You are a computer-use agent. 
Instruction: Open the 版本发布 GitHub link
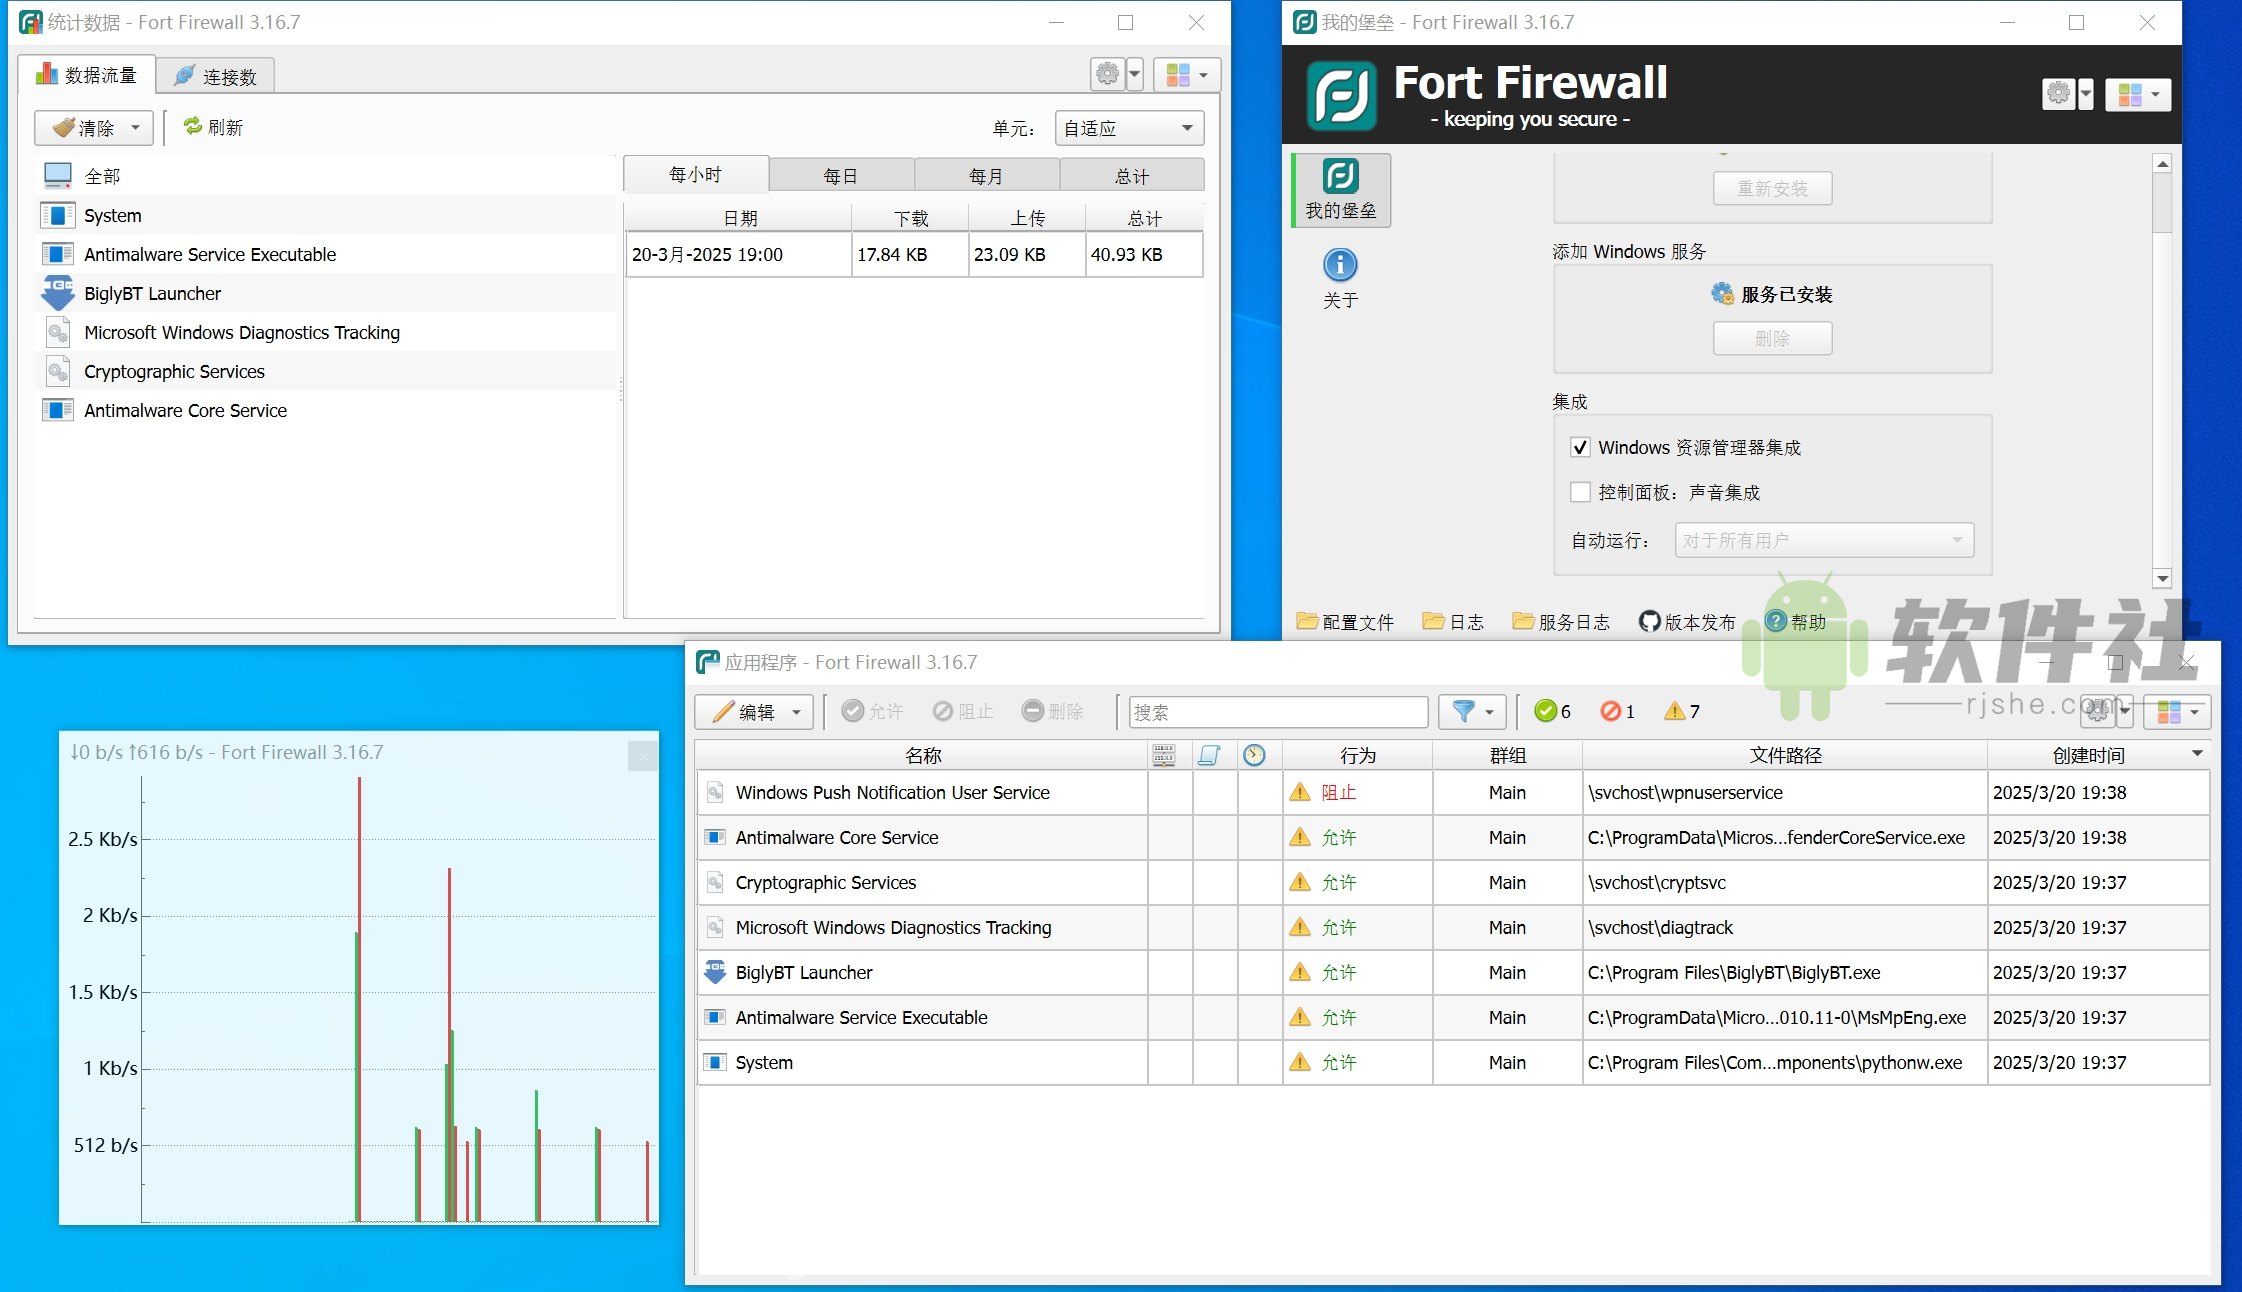[1687, 622]
